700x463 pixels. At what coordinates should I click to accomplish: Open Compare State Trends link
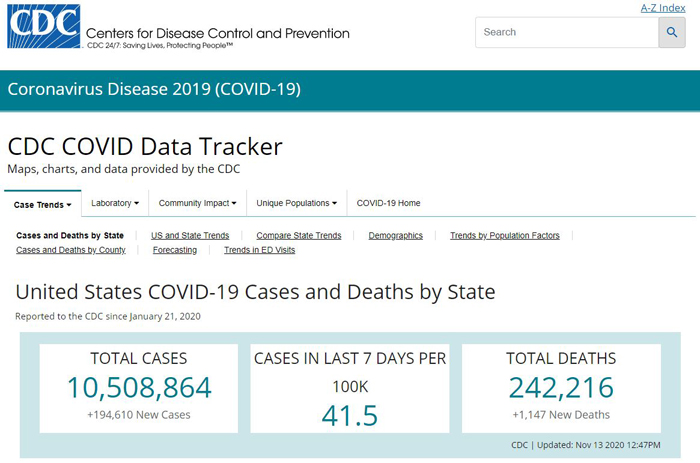coord(299,235)
